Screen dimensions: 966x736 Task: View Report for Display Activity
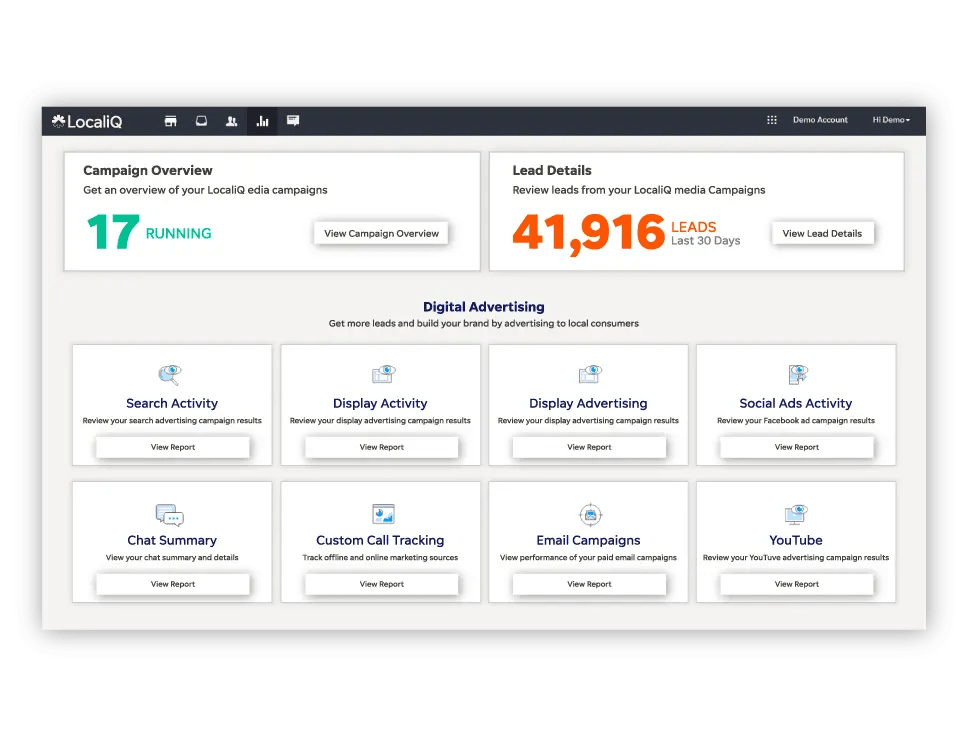pos(381,447)
